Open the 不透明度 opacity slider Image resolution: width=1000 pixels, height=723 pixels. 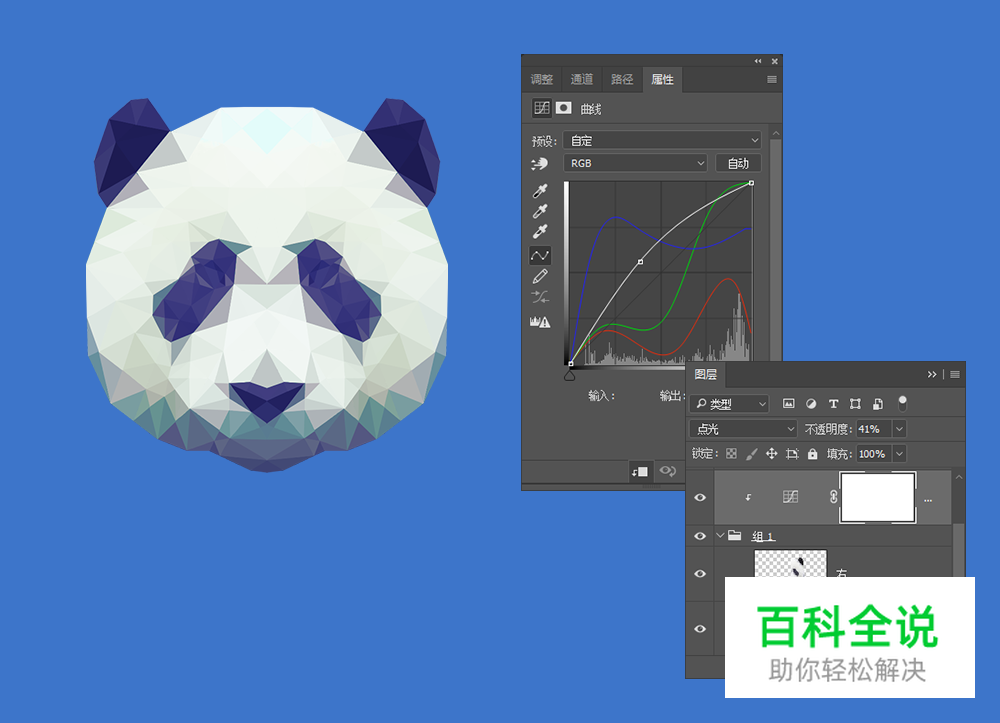(899, 429)
